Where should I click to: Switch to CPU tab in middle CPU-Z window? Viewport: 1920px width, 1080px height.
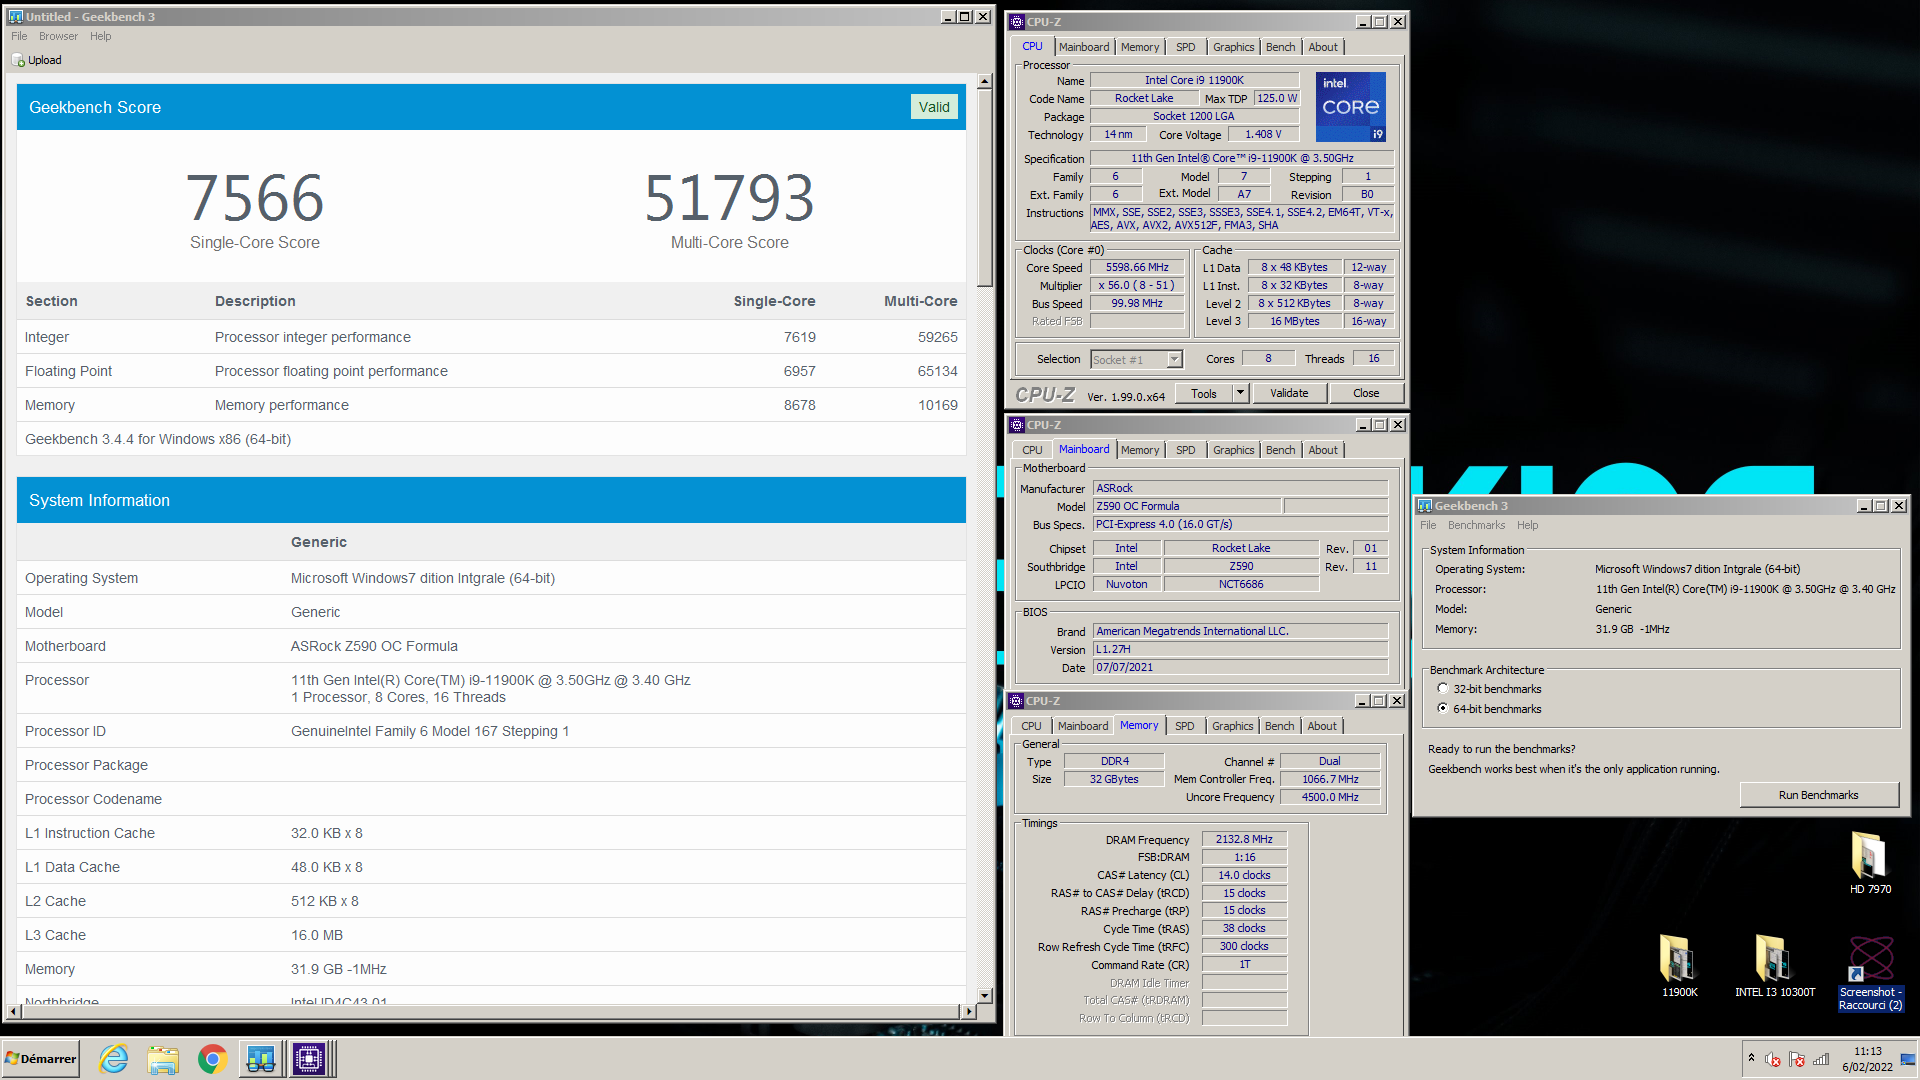pos(1032,450)
